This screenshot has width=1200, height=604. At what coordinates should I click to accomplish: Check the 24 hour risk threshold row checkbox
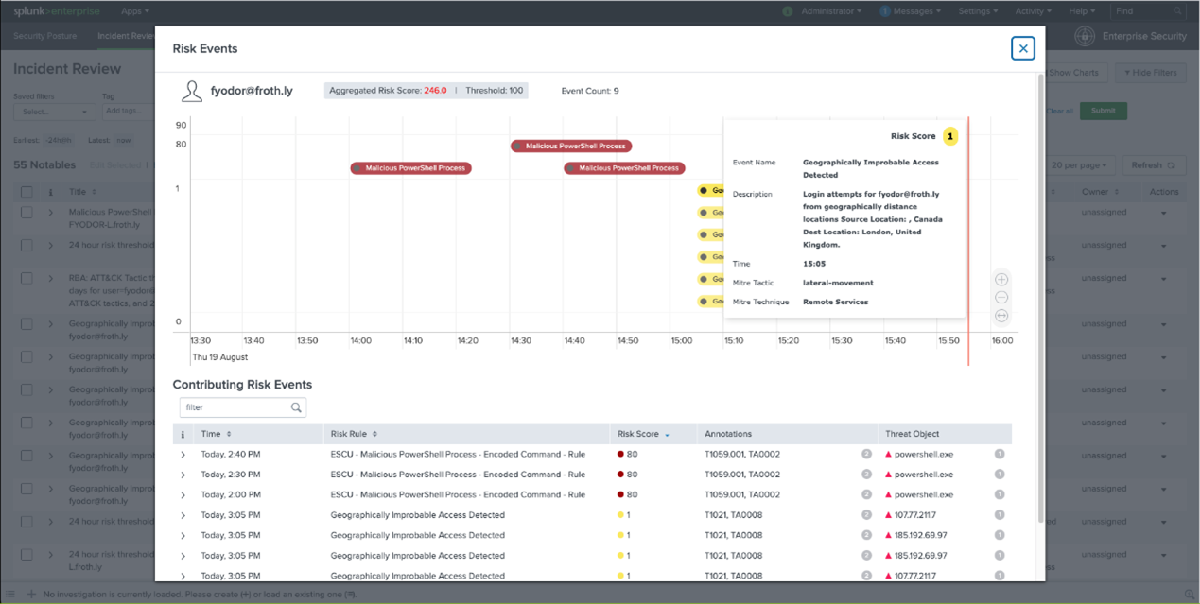coord(28,246)
